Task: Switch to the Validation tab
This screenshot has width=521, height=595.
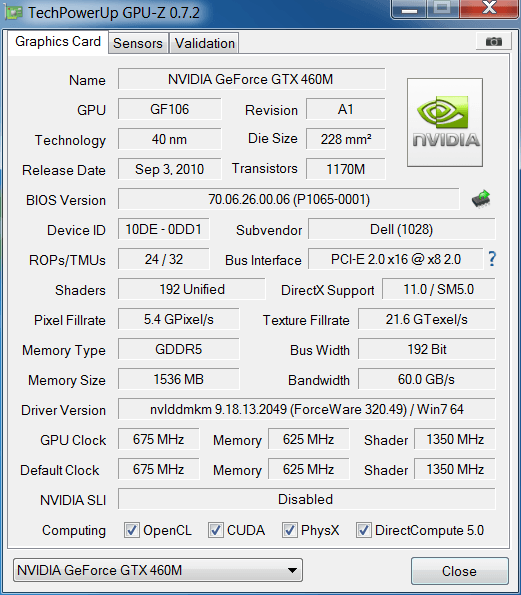Action: click(x=205, y=43)
